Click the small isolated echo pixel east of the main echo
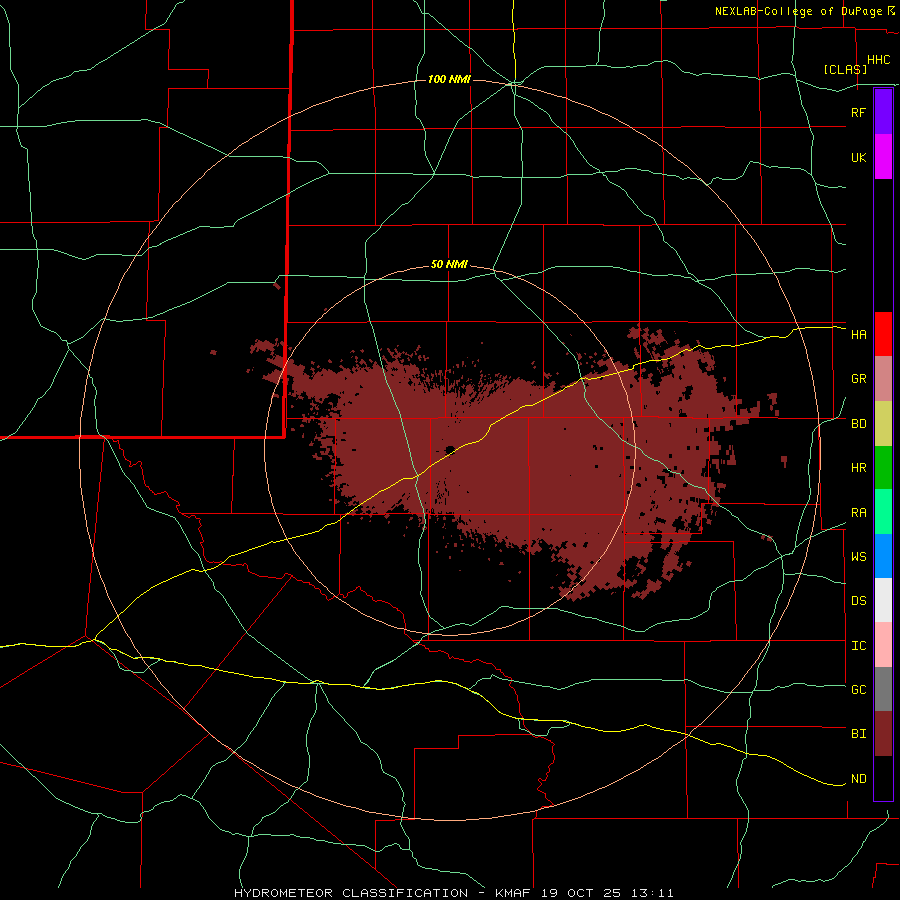The width and height of the screenshot is (900, 900). click(x=784, y=461)
